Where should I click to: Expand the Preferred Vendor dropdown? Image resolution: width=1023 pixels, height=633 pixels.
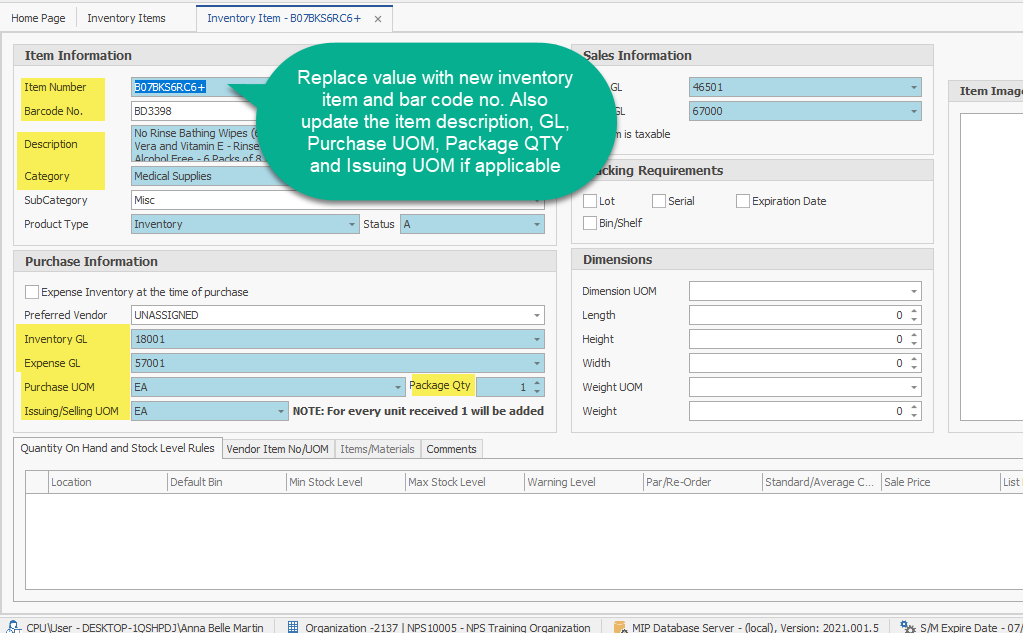pyautogui.click(x=537, y=315)
